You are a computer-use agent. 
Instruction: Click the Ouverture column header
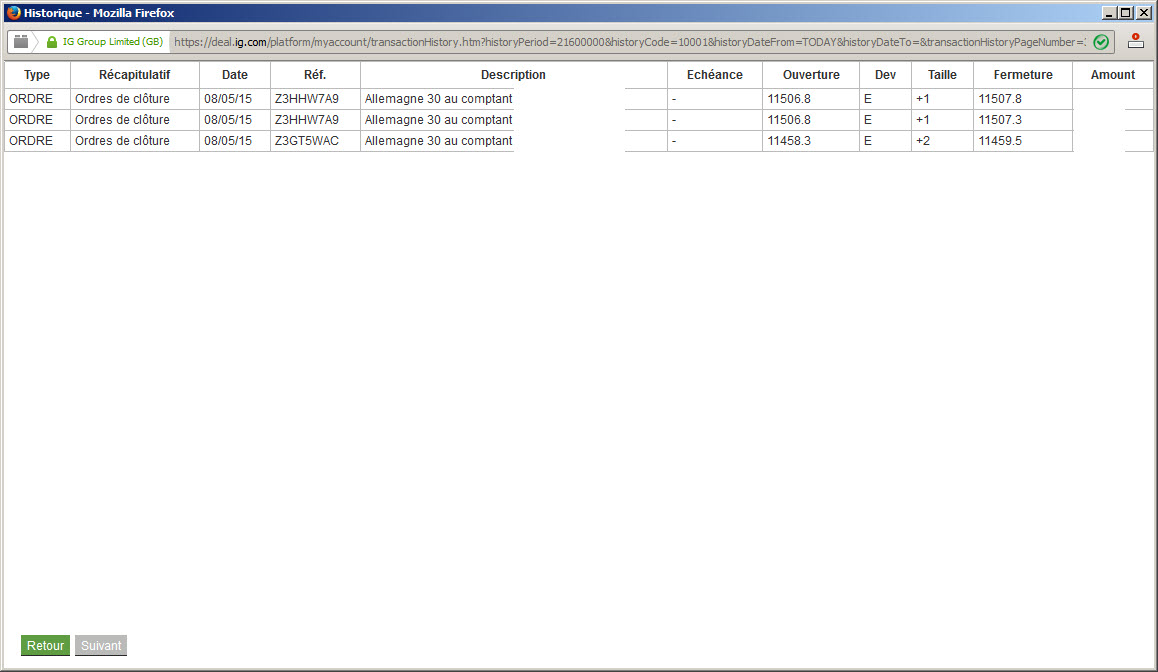pos(811,75)
